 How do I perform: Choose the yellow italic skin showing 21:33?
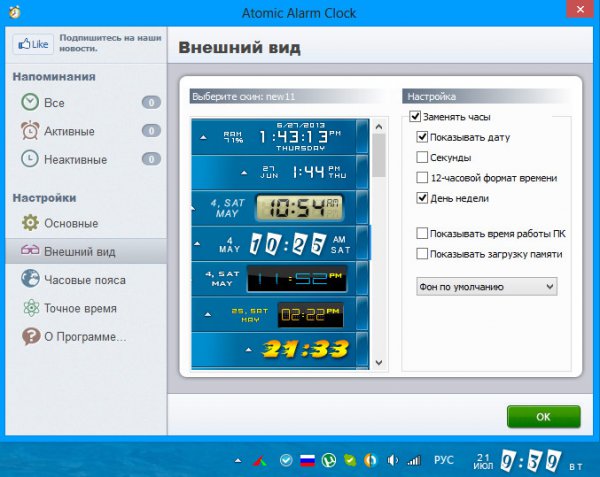click(x=280, y=350)
